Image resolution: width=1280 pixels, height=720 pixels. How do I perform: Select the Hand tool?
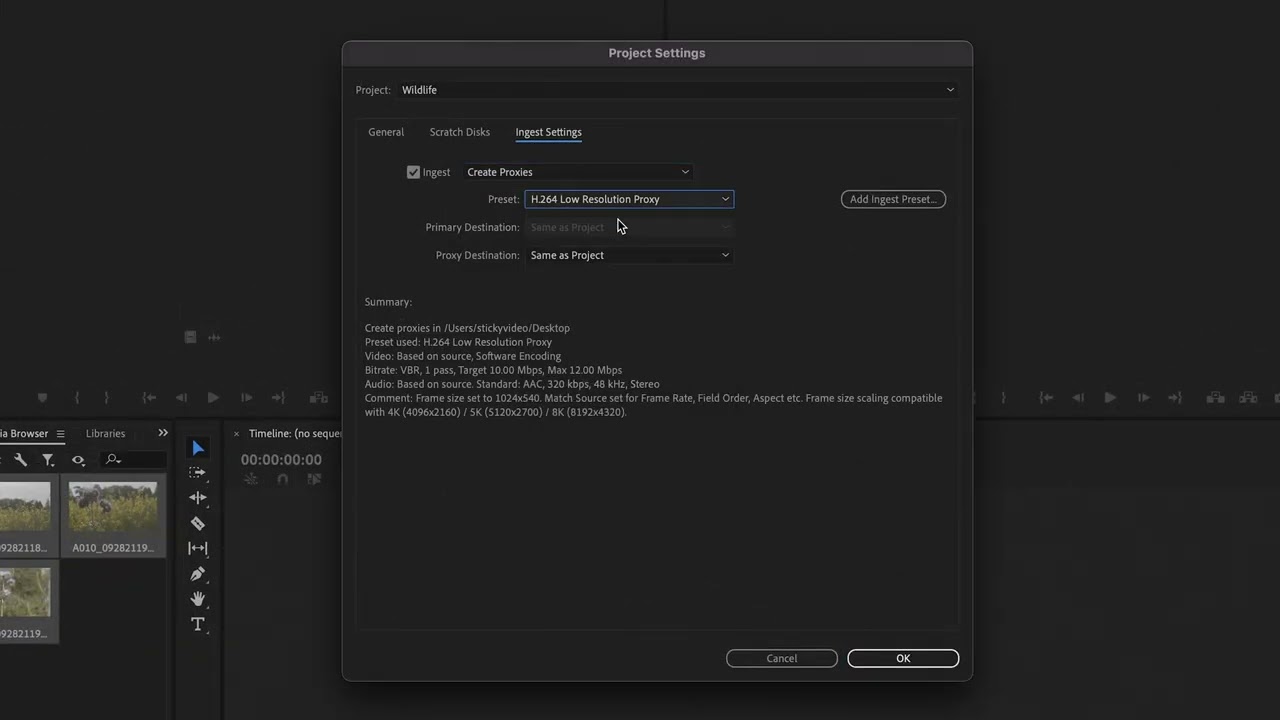(198, 599)
